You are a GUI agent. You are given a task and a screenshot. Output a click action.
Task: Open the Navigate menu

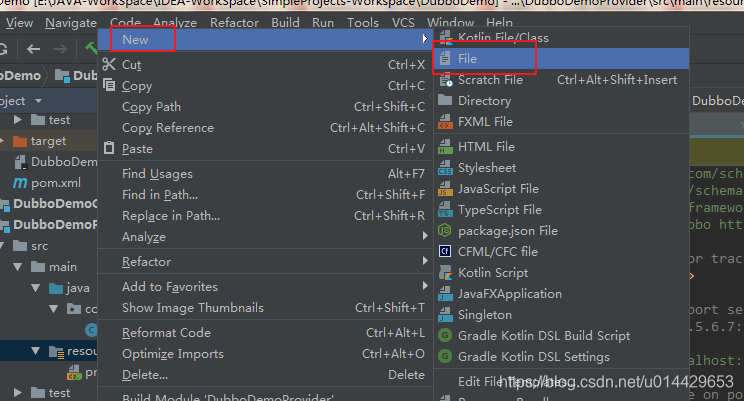pyautogui.click(x=71, y=23)
